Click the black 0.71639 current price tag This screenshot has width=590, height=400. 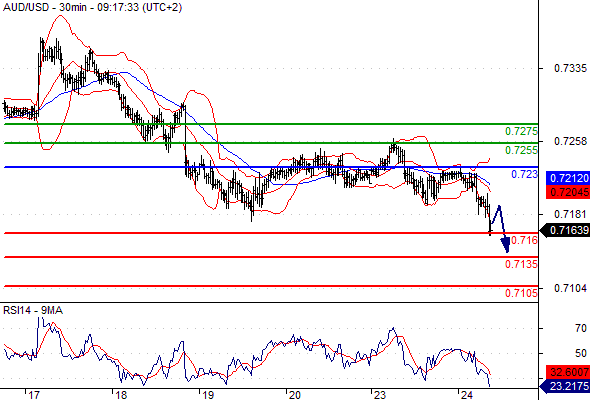(564, 230)
